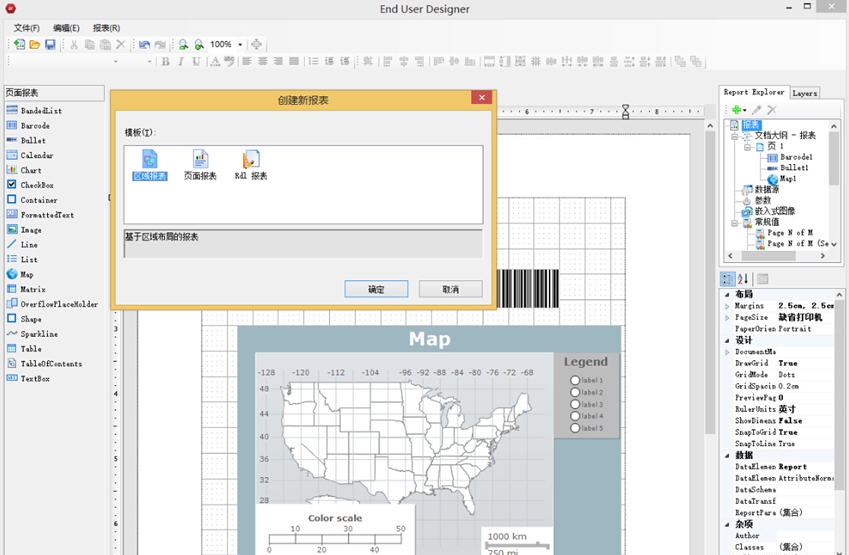Choose the Sparkline tool in the toolbox
849x555 pixels.
tap(38, 334)
